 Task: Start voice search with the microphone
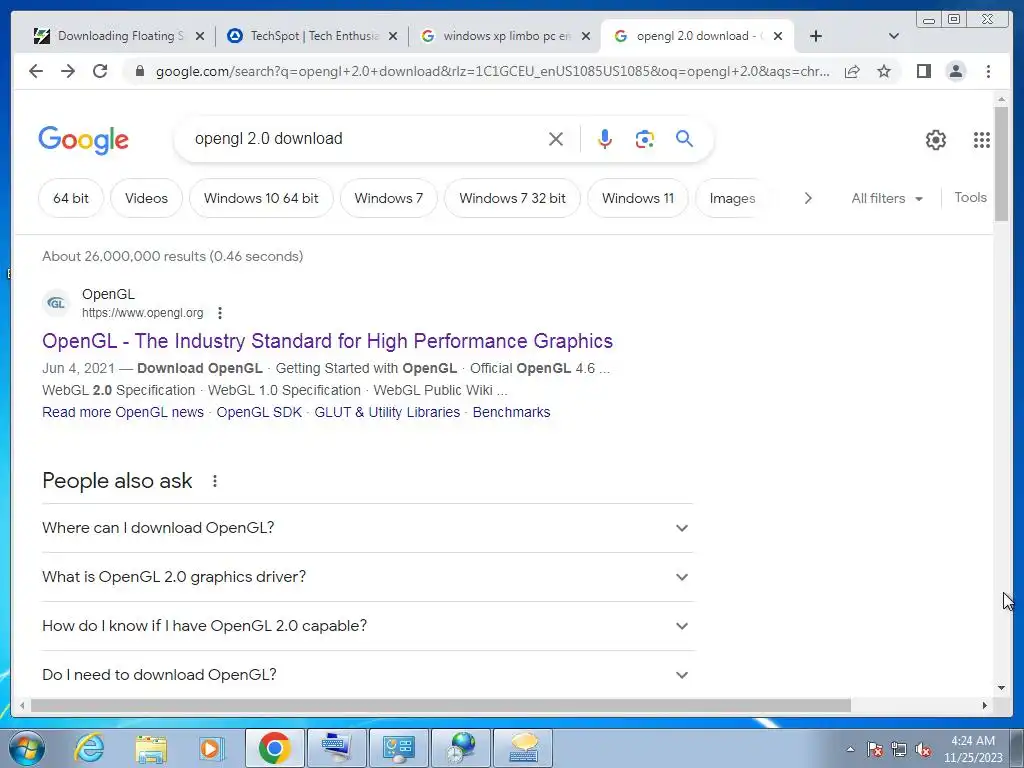coord(605,139)
